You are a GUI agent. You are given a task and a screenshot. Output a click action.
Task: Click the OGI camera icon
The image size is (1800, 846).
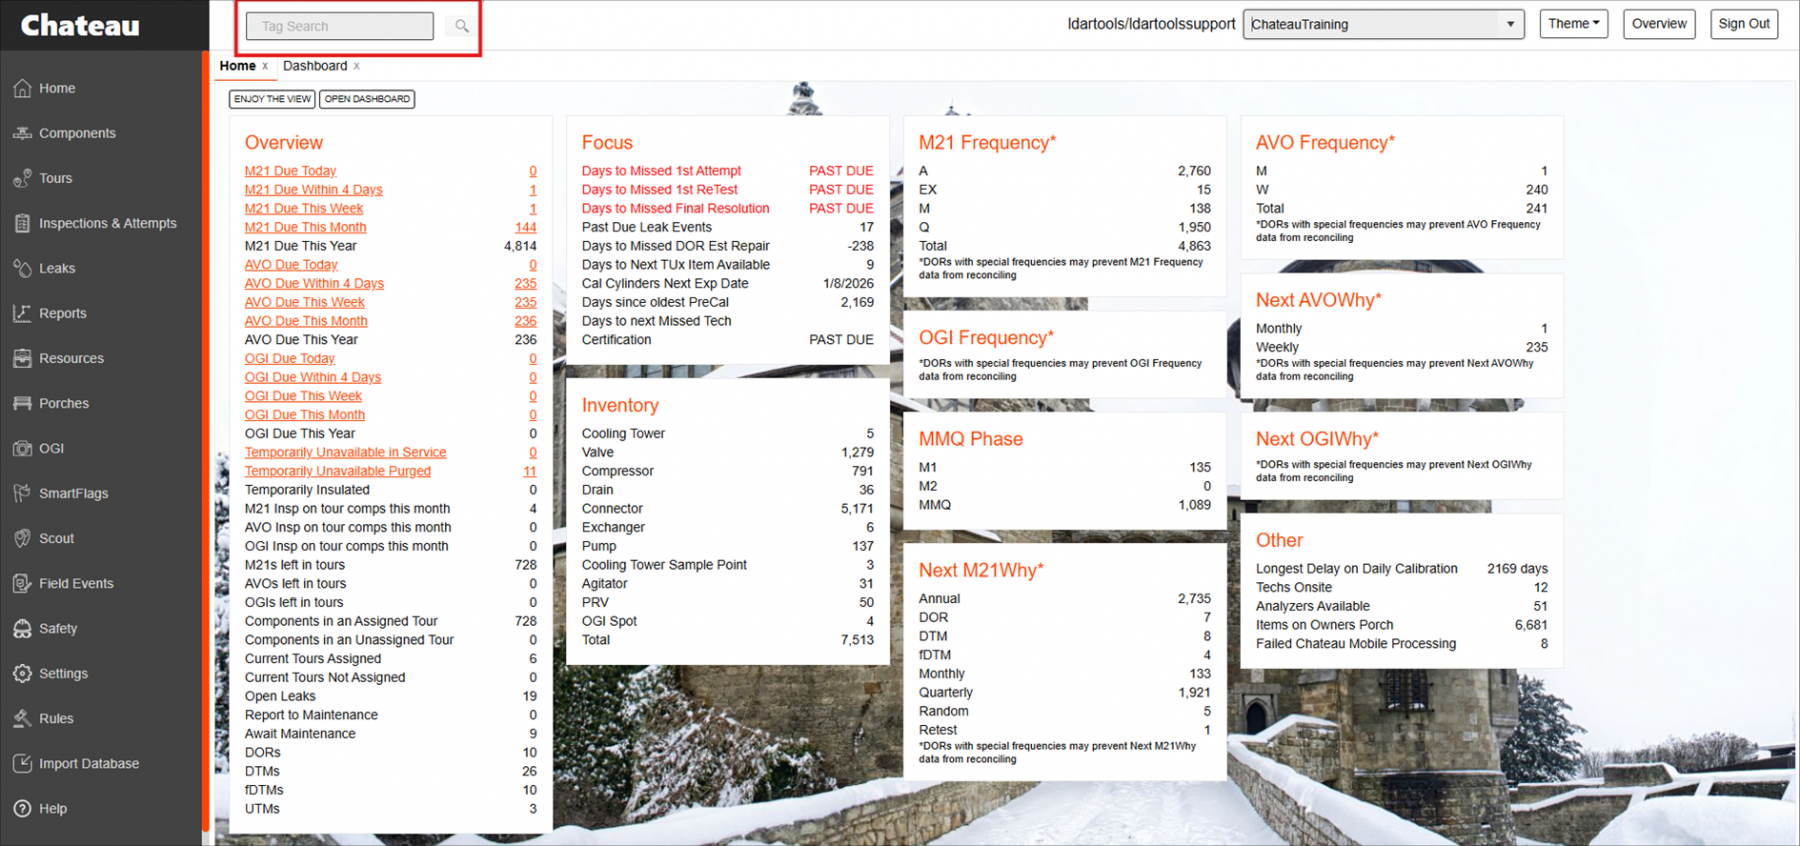(x=22, y=448)
